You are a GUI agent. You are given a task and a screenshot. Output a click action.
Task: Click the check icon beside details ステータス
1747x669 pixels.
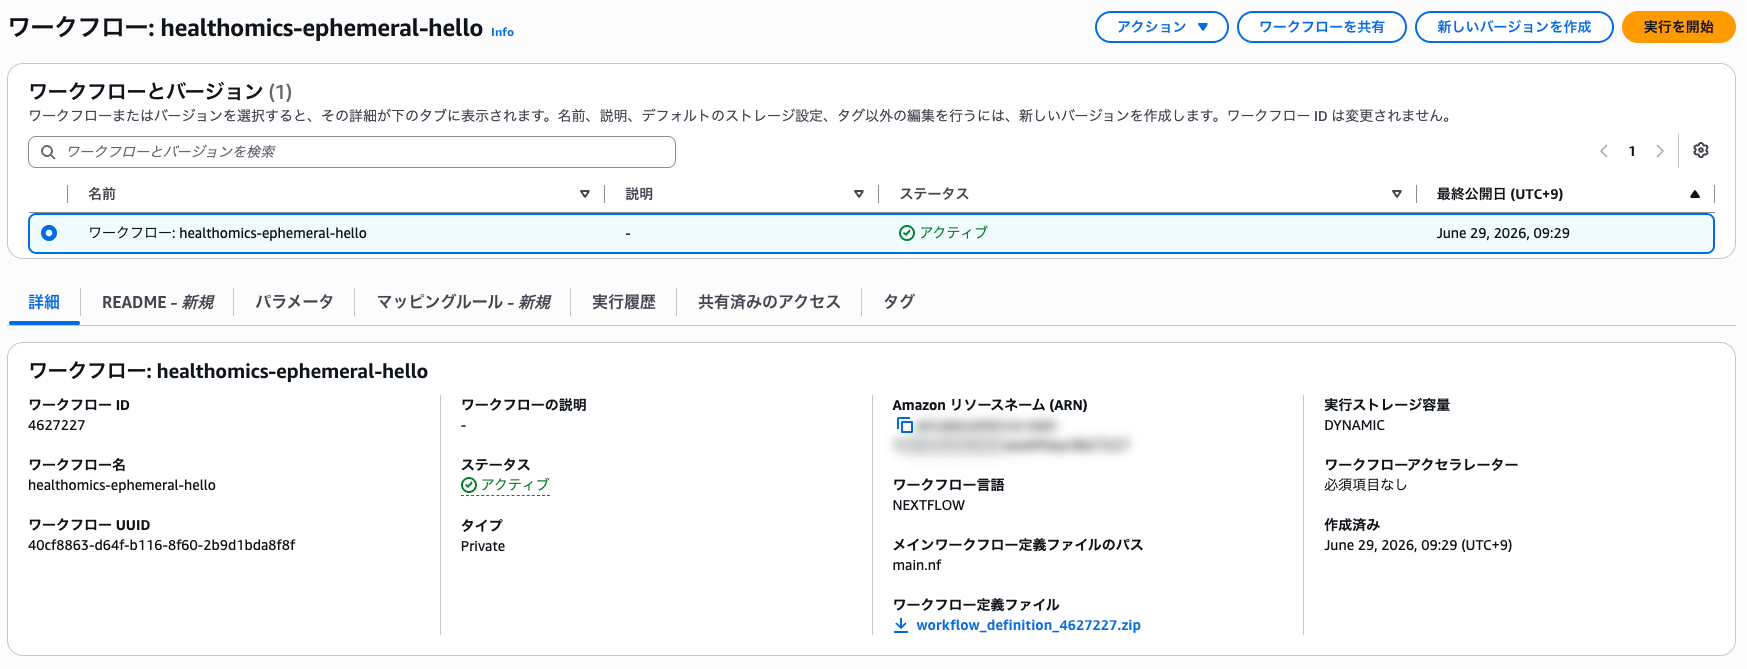click(468, 485)
